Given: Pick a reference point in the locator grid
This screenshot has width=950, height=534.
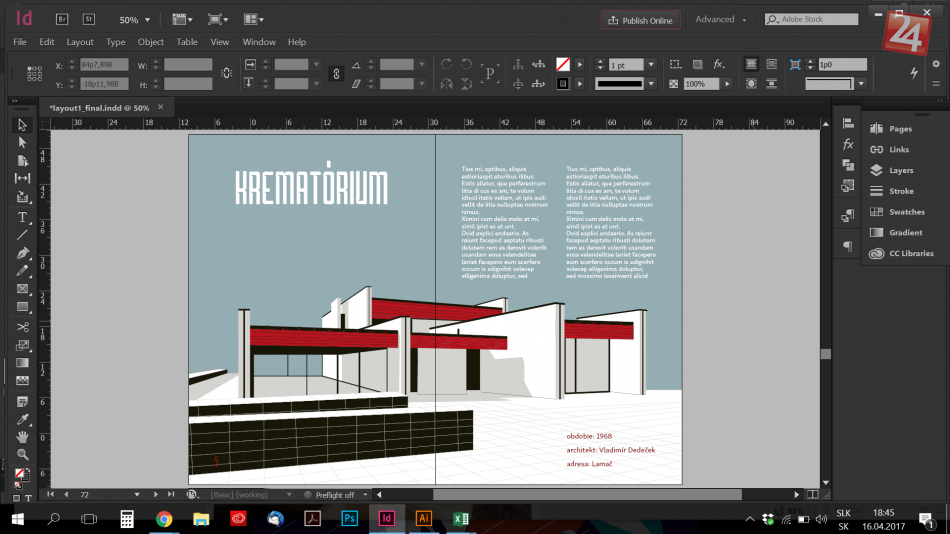Looking at the screenshot, I should [x=35, y=74].
